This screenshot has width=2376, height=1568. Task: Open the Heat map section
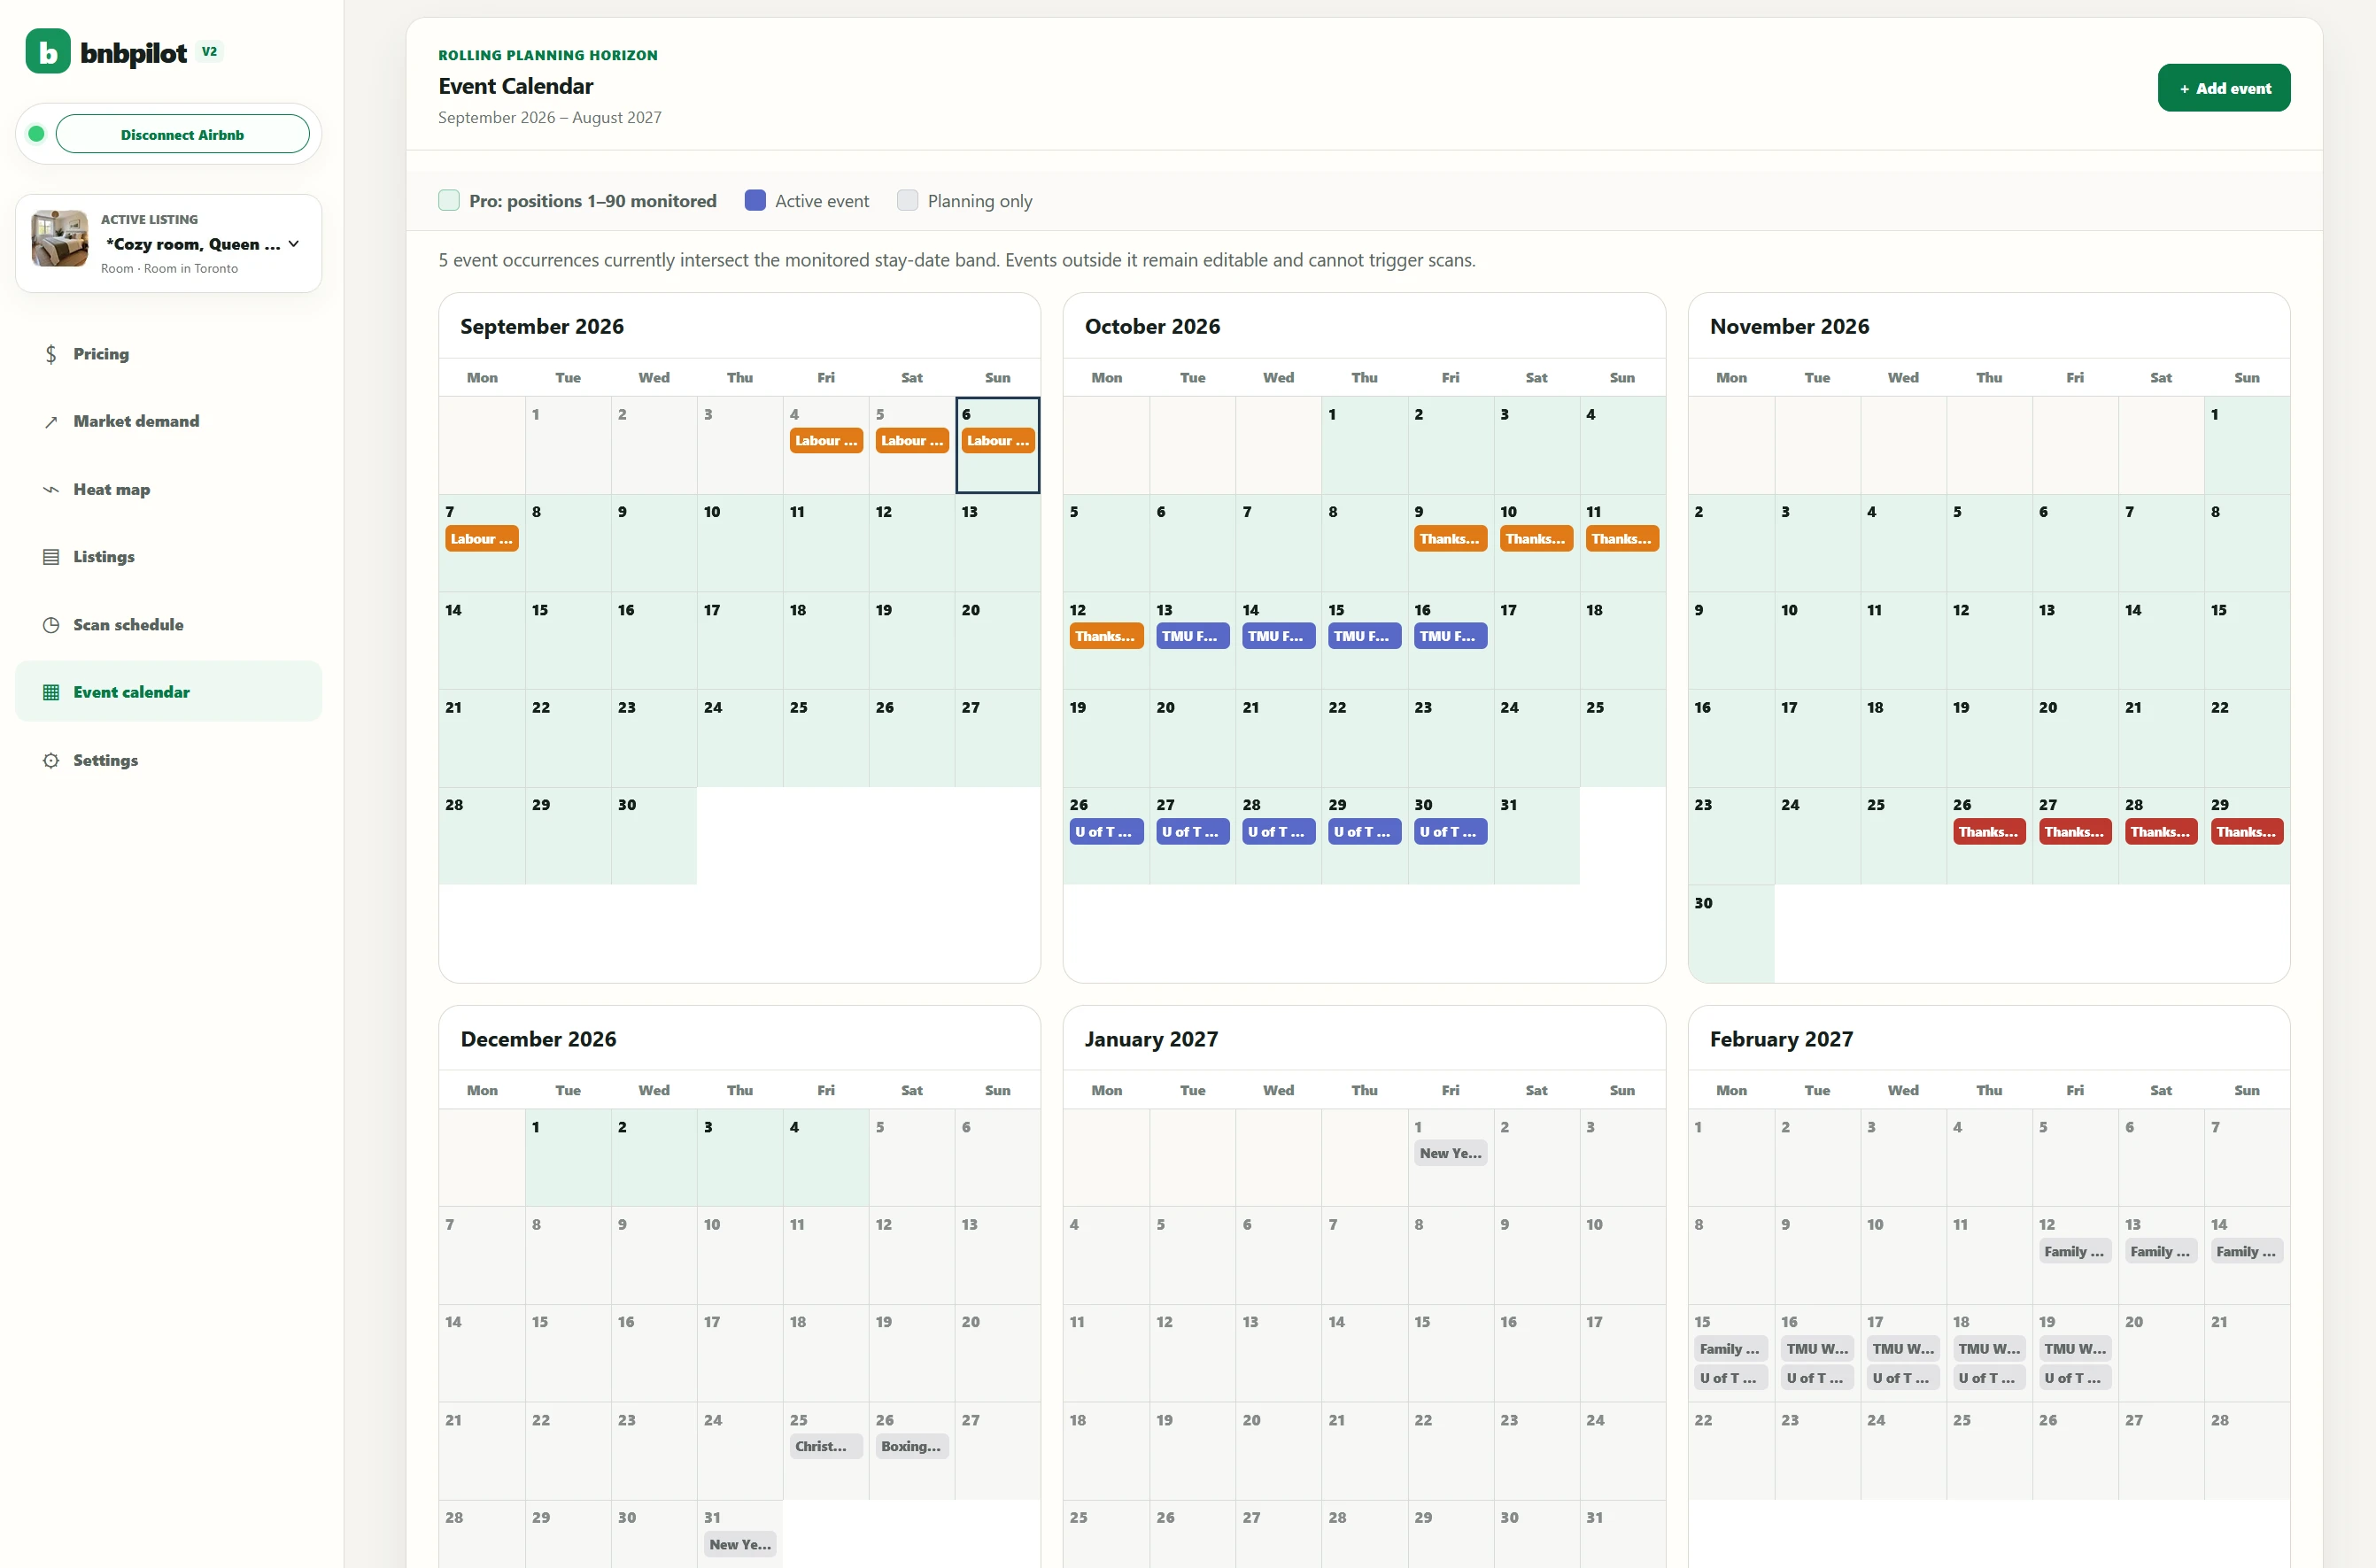point(168,490)
